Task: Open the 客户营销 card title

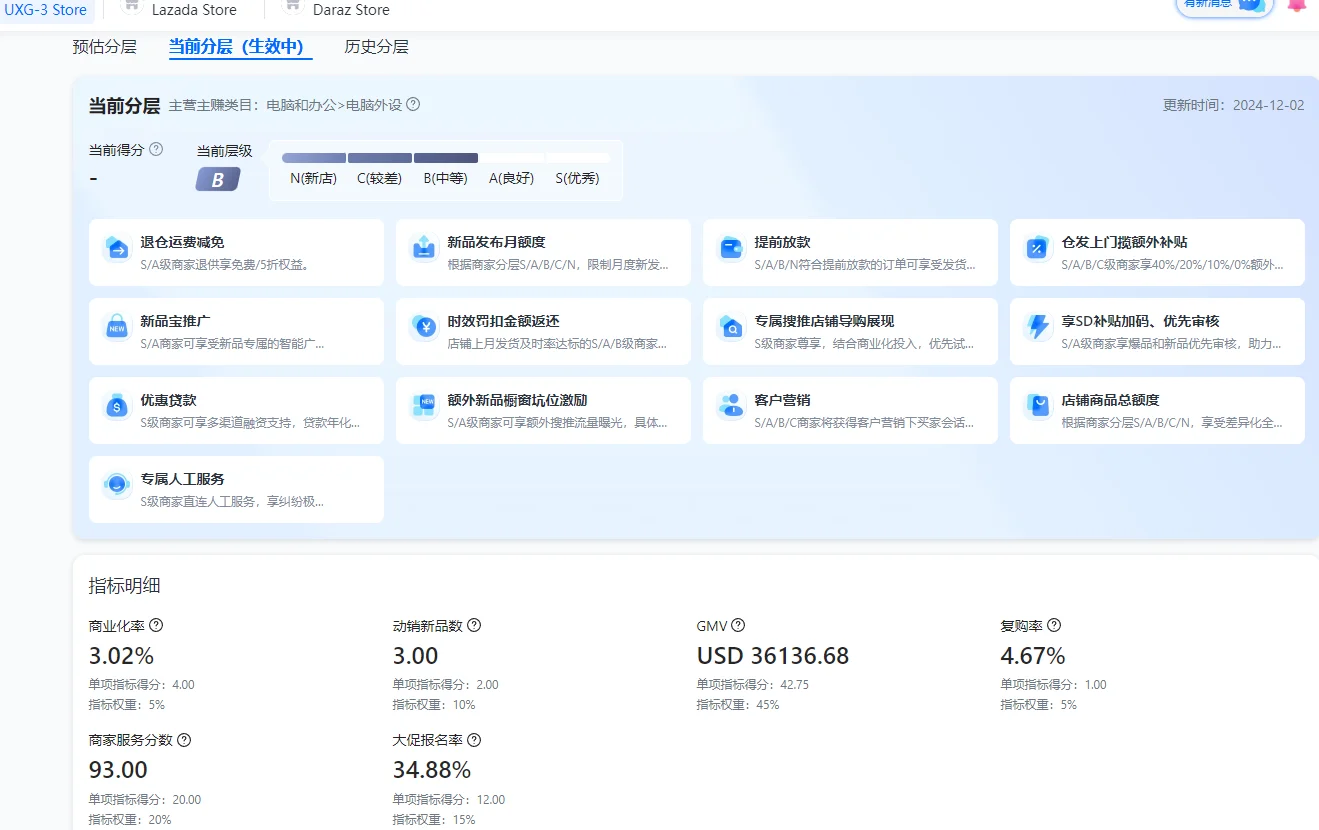Action: (782, 400)
